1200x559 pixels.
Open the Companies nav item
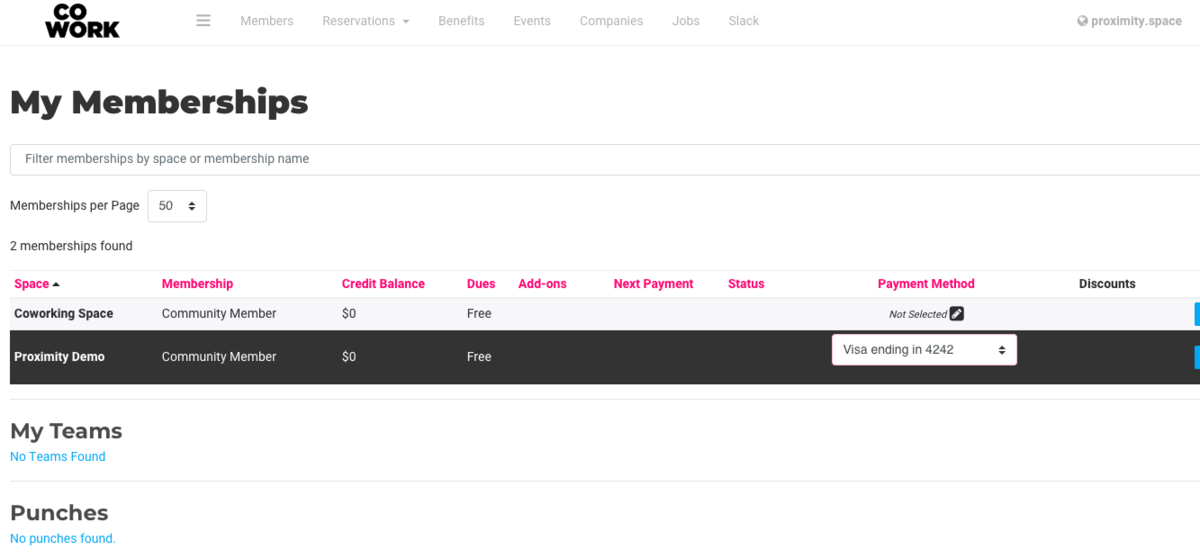611,21
